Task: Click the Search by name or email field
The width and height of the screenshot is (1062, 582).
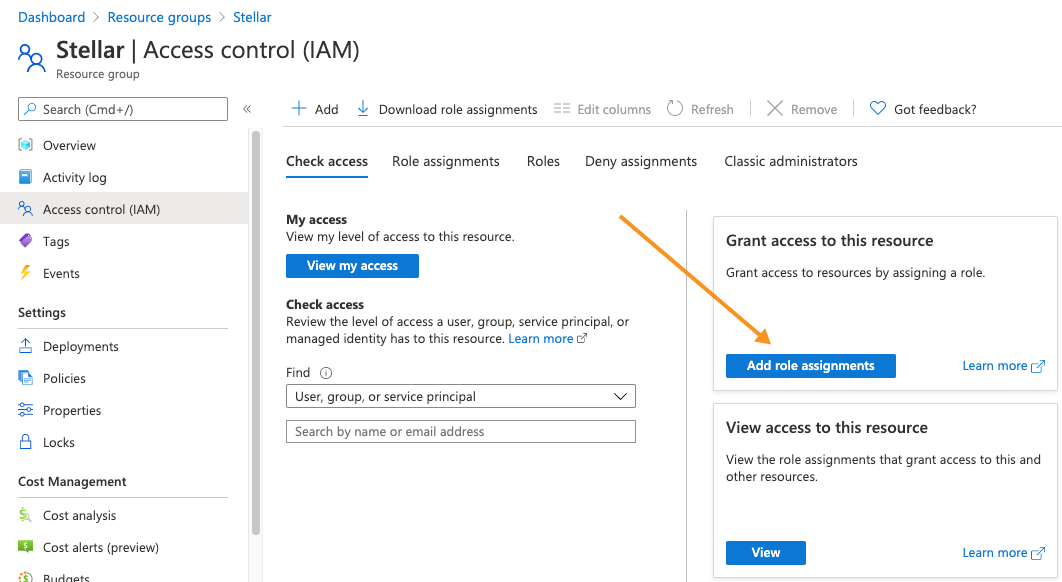Action: [x=460, y=432]
